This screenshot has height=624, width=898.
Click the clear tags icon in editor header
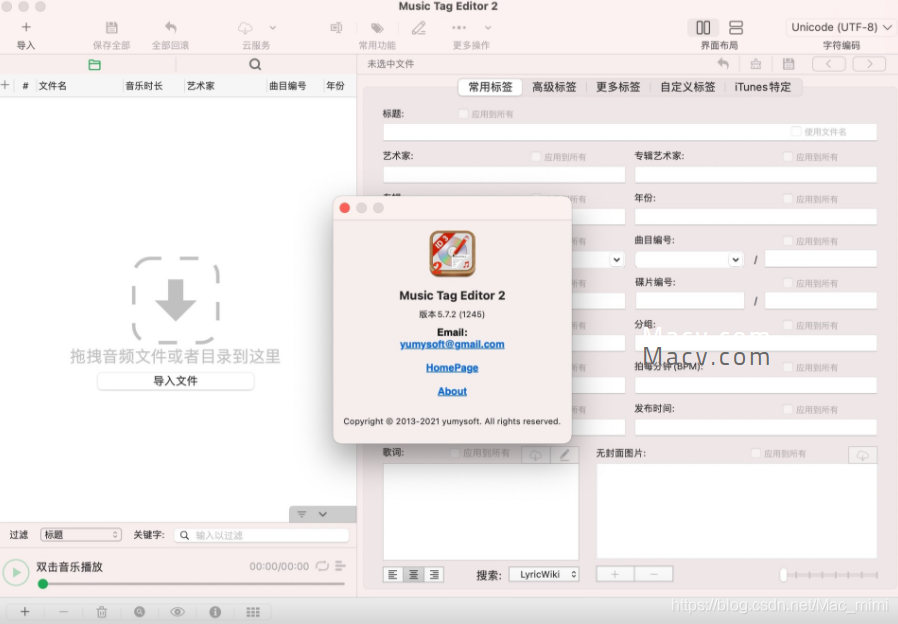click(756, 64)
